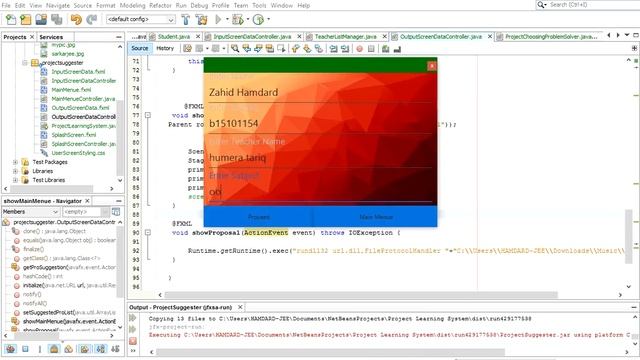Click the editor Last Edit icon
Viewport: 640px width, 360px height.
click(x=187, y=49)
